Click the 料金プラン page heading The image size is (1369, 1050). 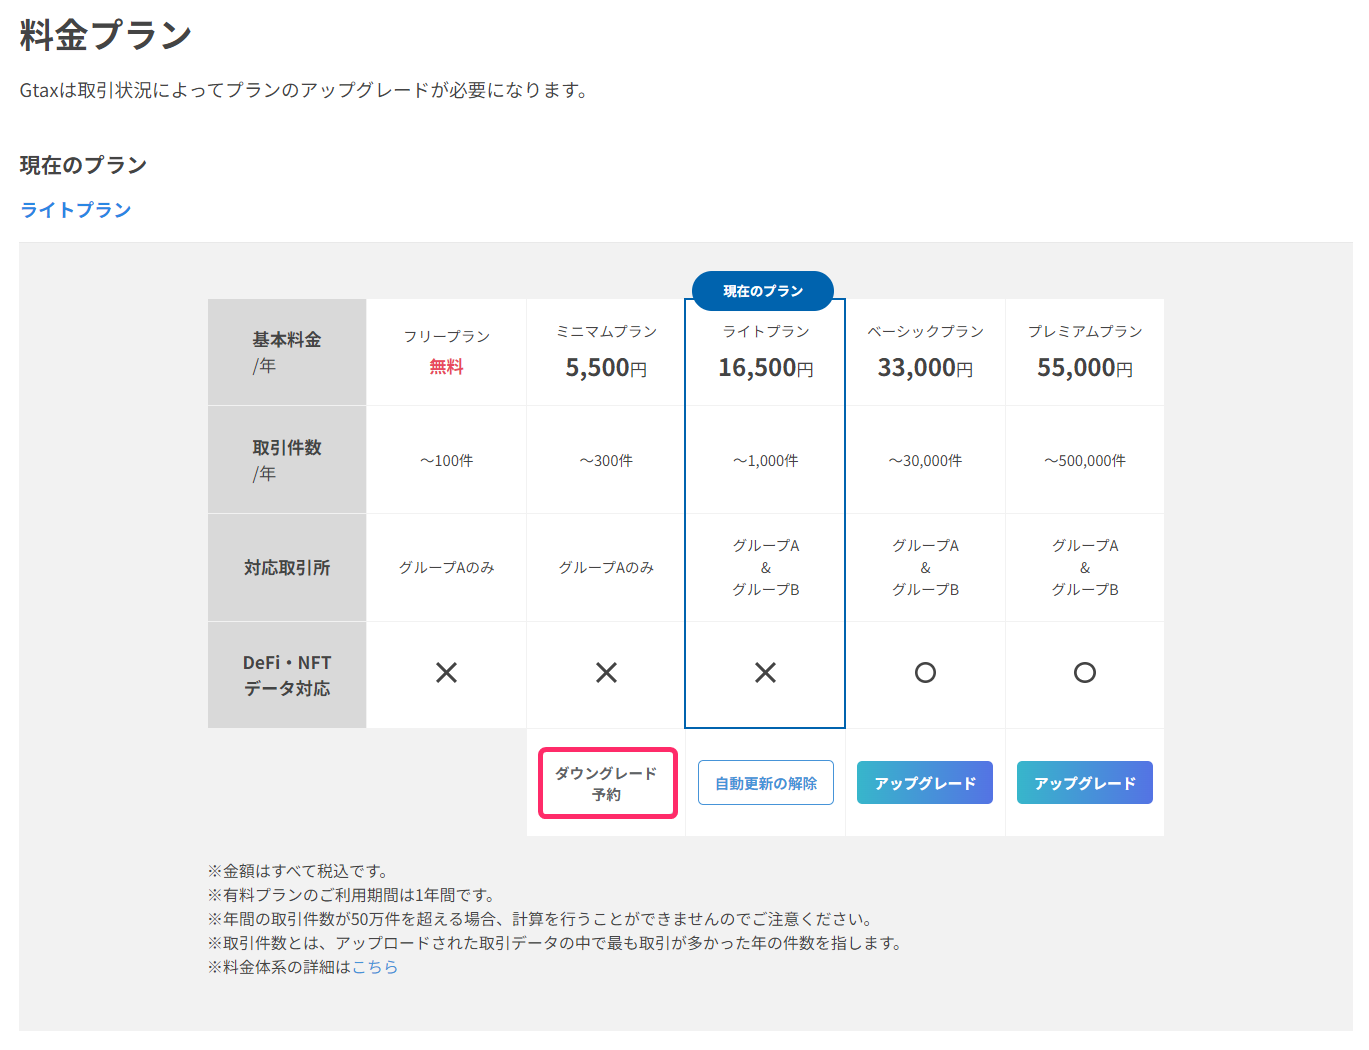pos(106,35)
